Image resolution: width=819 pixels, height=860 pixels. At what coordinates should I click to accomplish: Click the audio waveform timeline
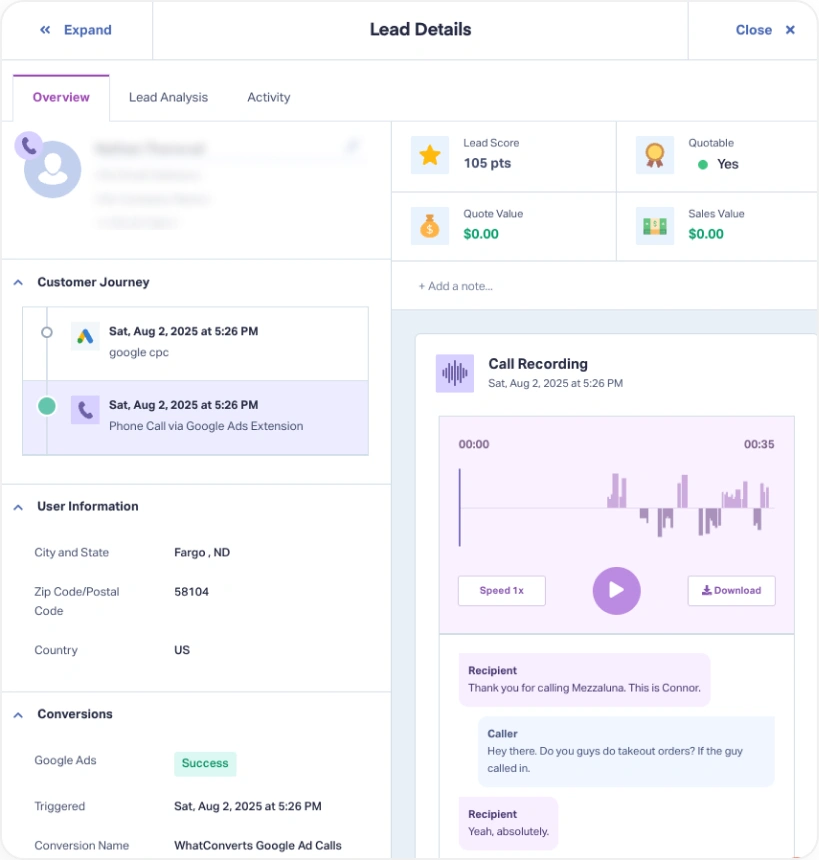pyautogui.click(x=615, y=508)
